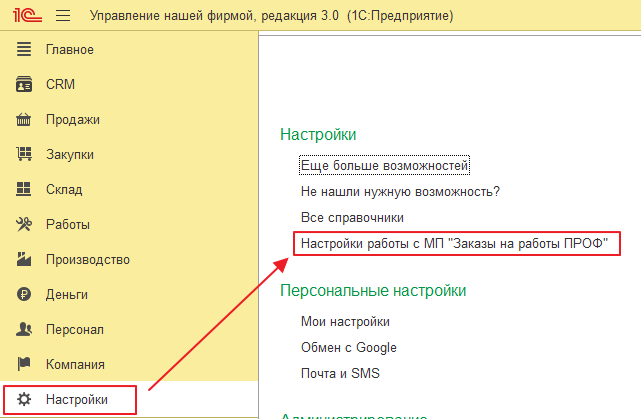Screen dimensions: 641x419
Task: Click the Компания flag icon
Action: tap(24, 364)
